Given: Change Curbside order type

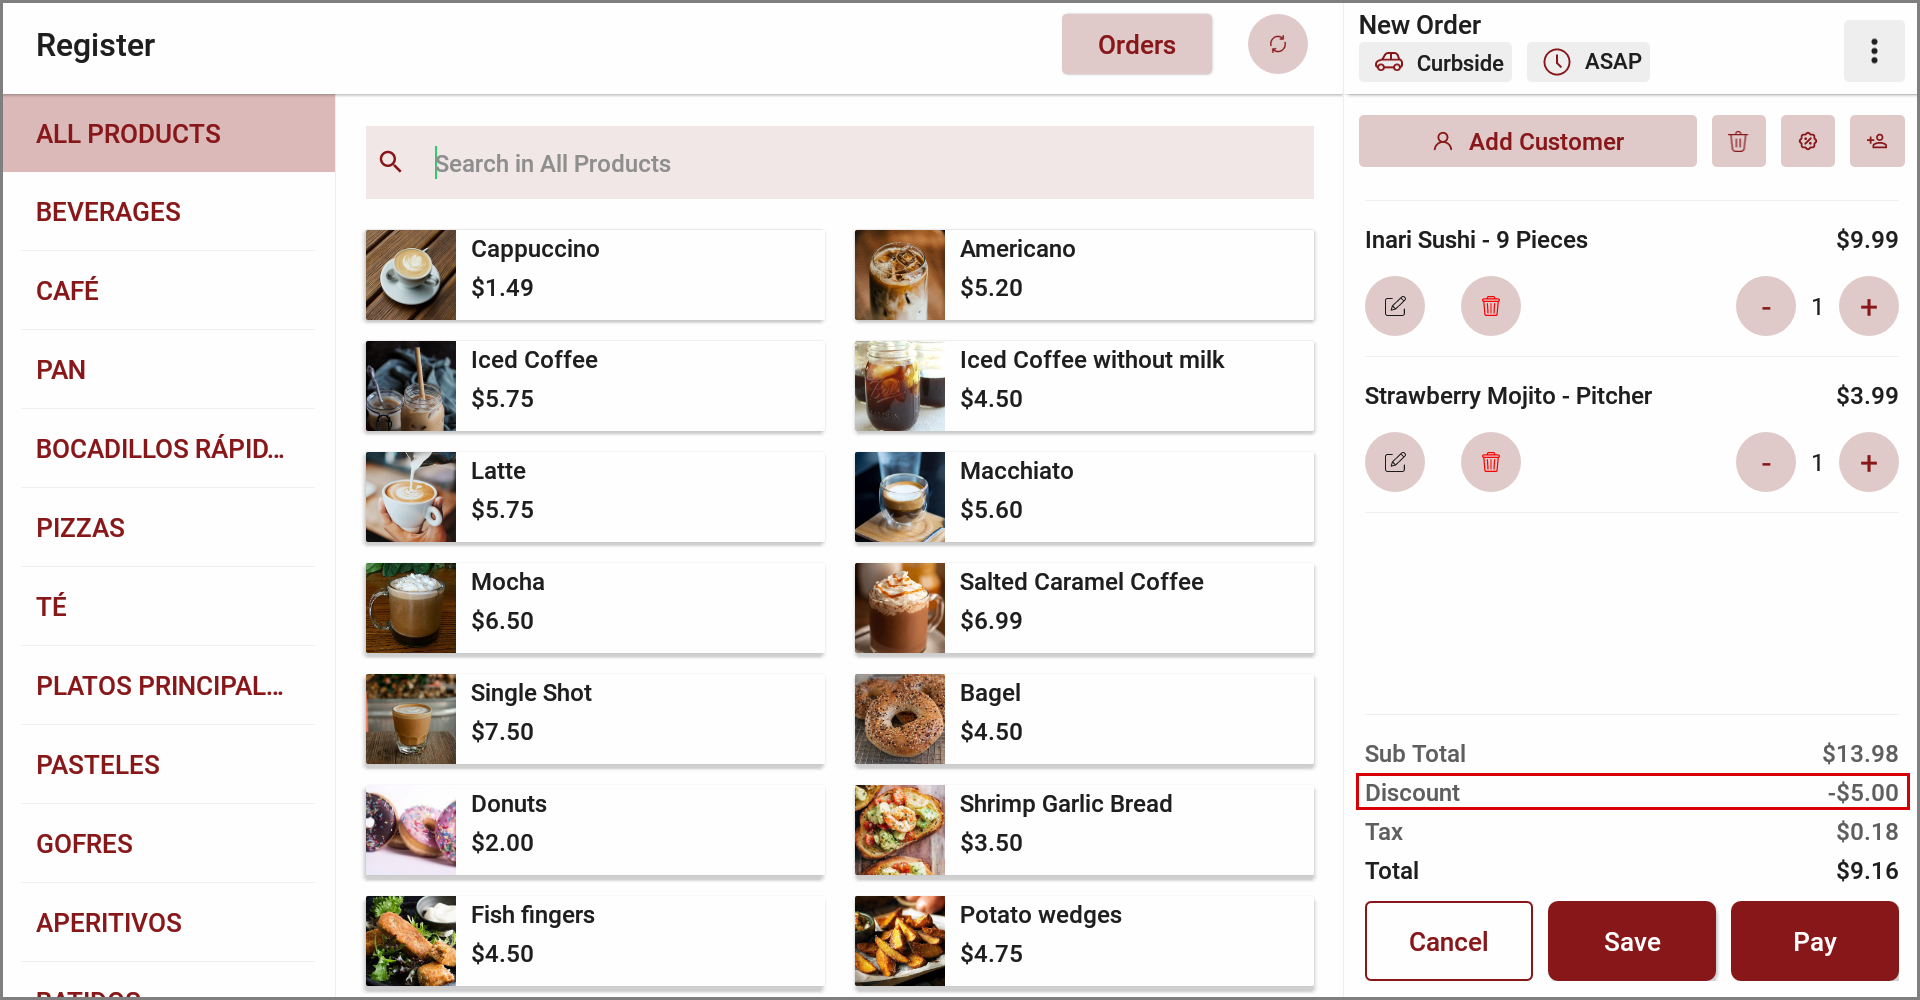Looking at the screenshot, I should click(x=1435, y=62).
